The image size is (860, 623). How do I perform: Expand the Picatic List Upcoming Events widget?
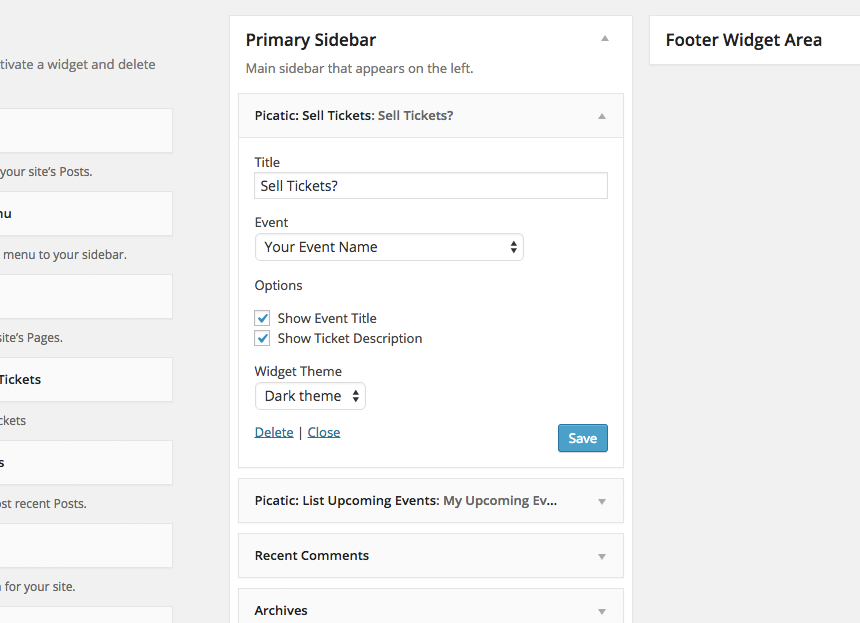[431, 501]
